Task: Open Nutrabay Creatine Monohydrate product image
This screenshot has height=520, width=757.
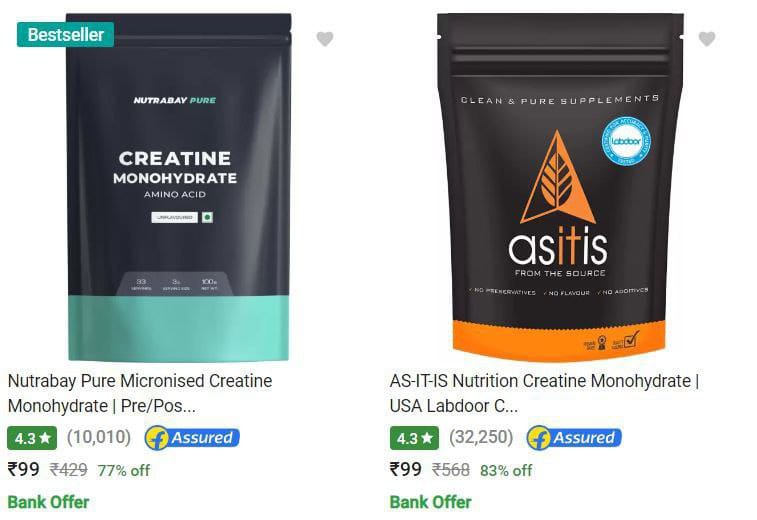Action: click(179, 187)
